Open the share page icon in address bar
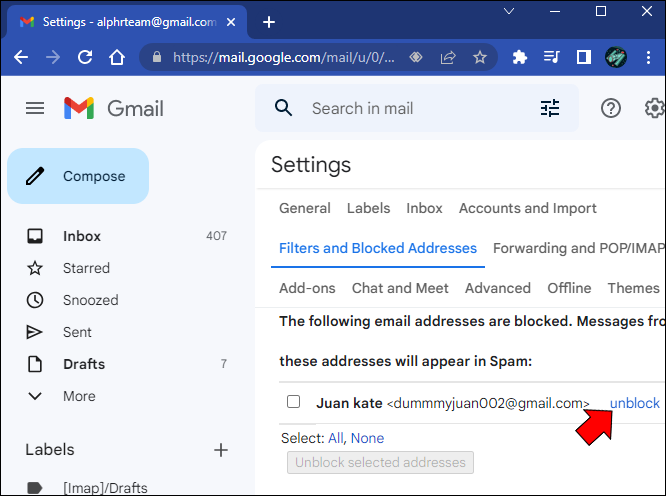 [x=448, y=57]
